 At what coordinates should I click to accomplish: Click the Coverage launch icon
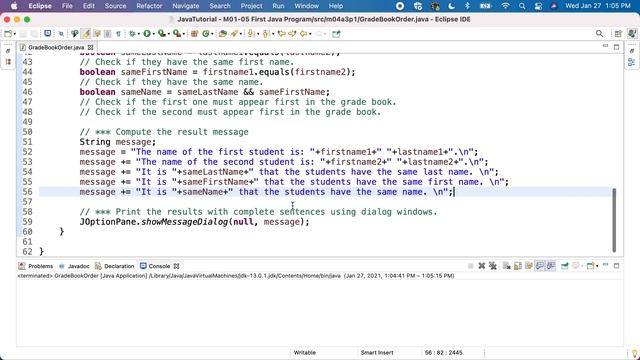pos(162,34)
